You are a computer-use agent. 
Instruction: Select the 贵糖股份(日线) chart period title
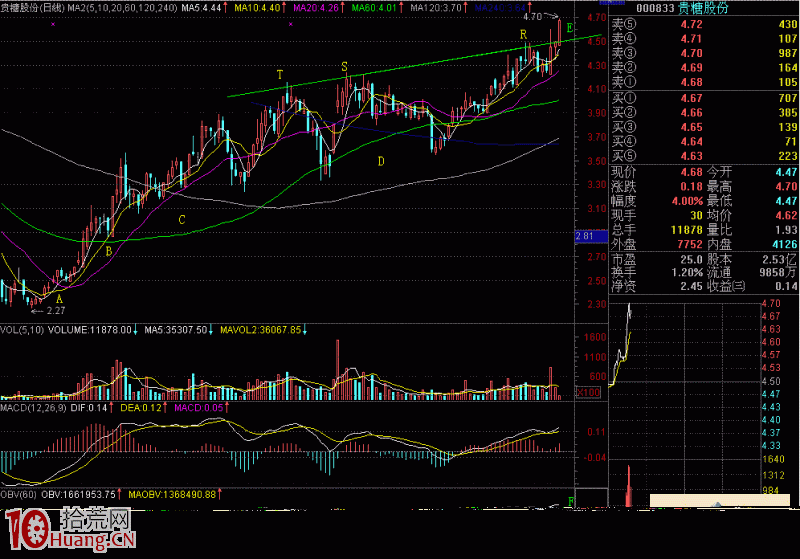click(x=32, y=6)
